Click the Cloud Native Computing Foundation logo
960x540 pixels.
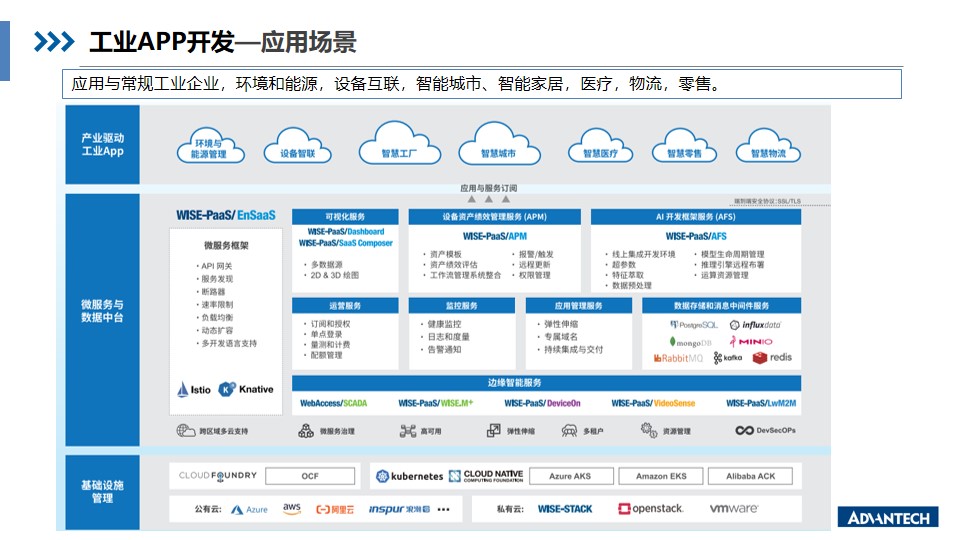tap(486, 476)
